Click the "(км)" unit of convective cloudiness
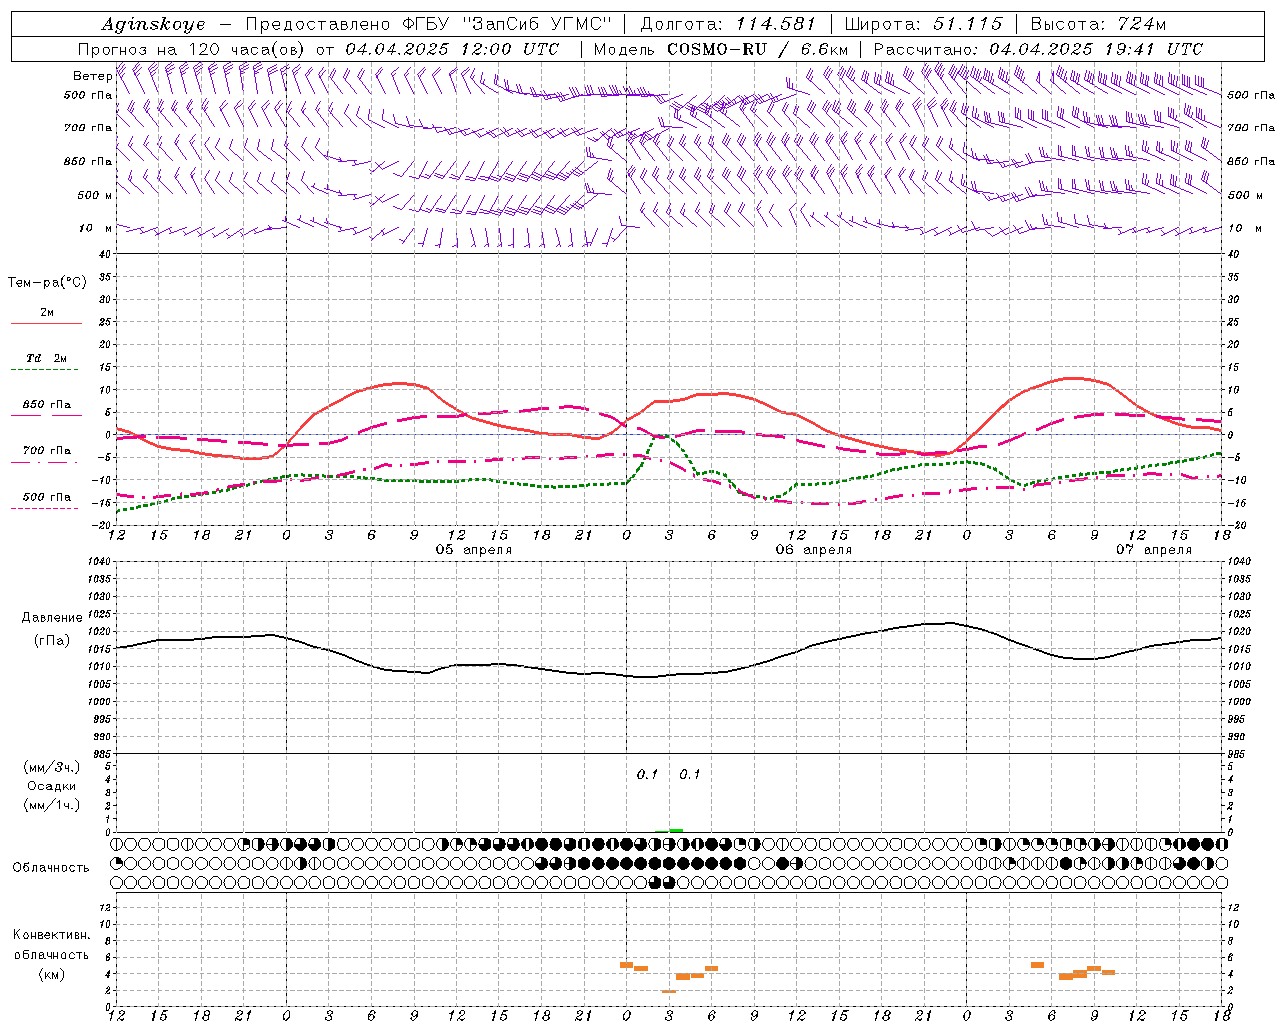 pyautogui.click(x=52, y=974)
